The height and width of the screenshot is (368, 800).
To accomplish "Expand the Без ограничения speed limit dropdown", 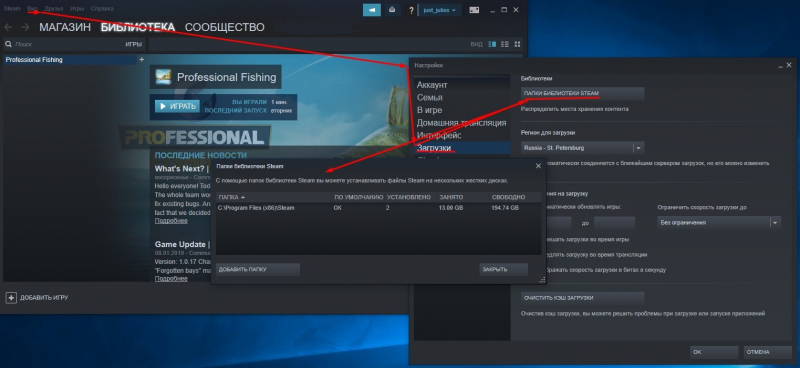I will 775,223.
